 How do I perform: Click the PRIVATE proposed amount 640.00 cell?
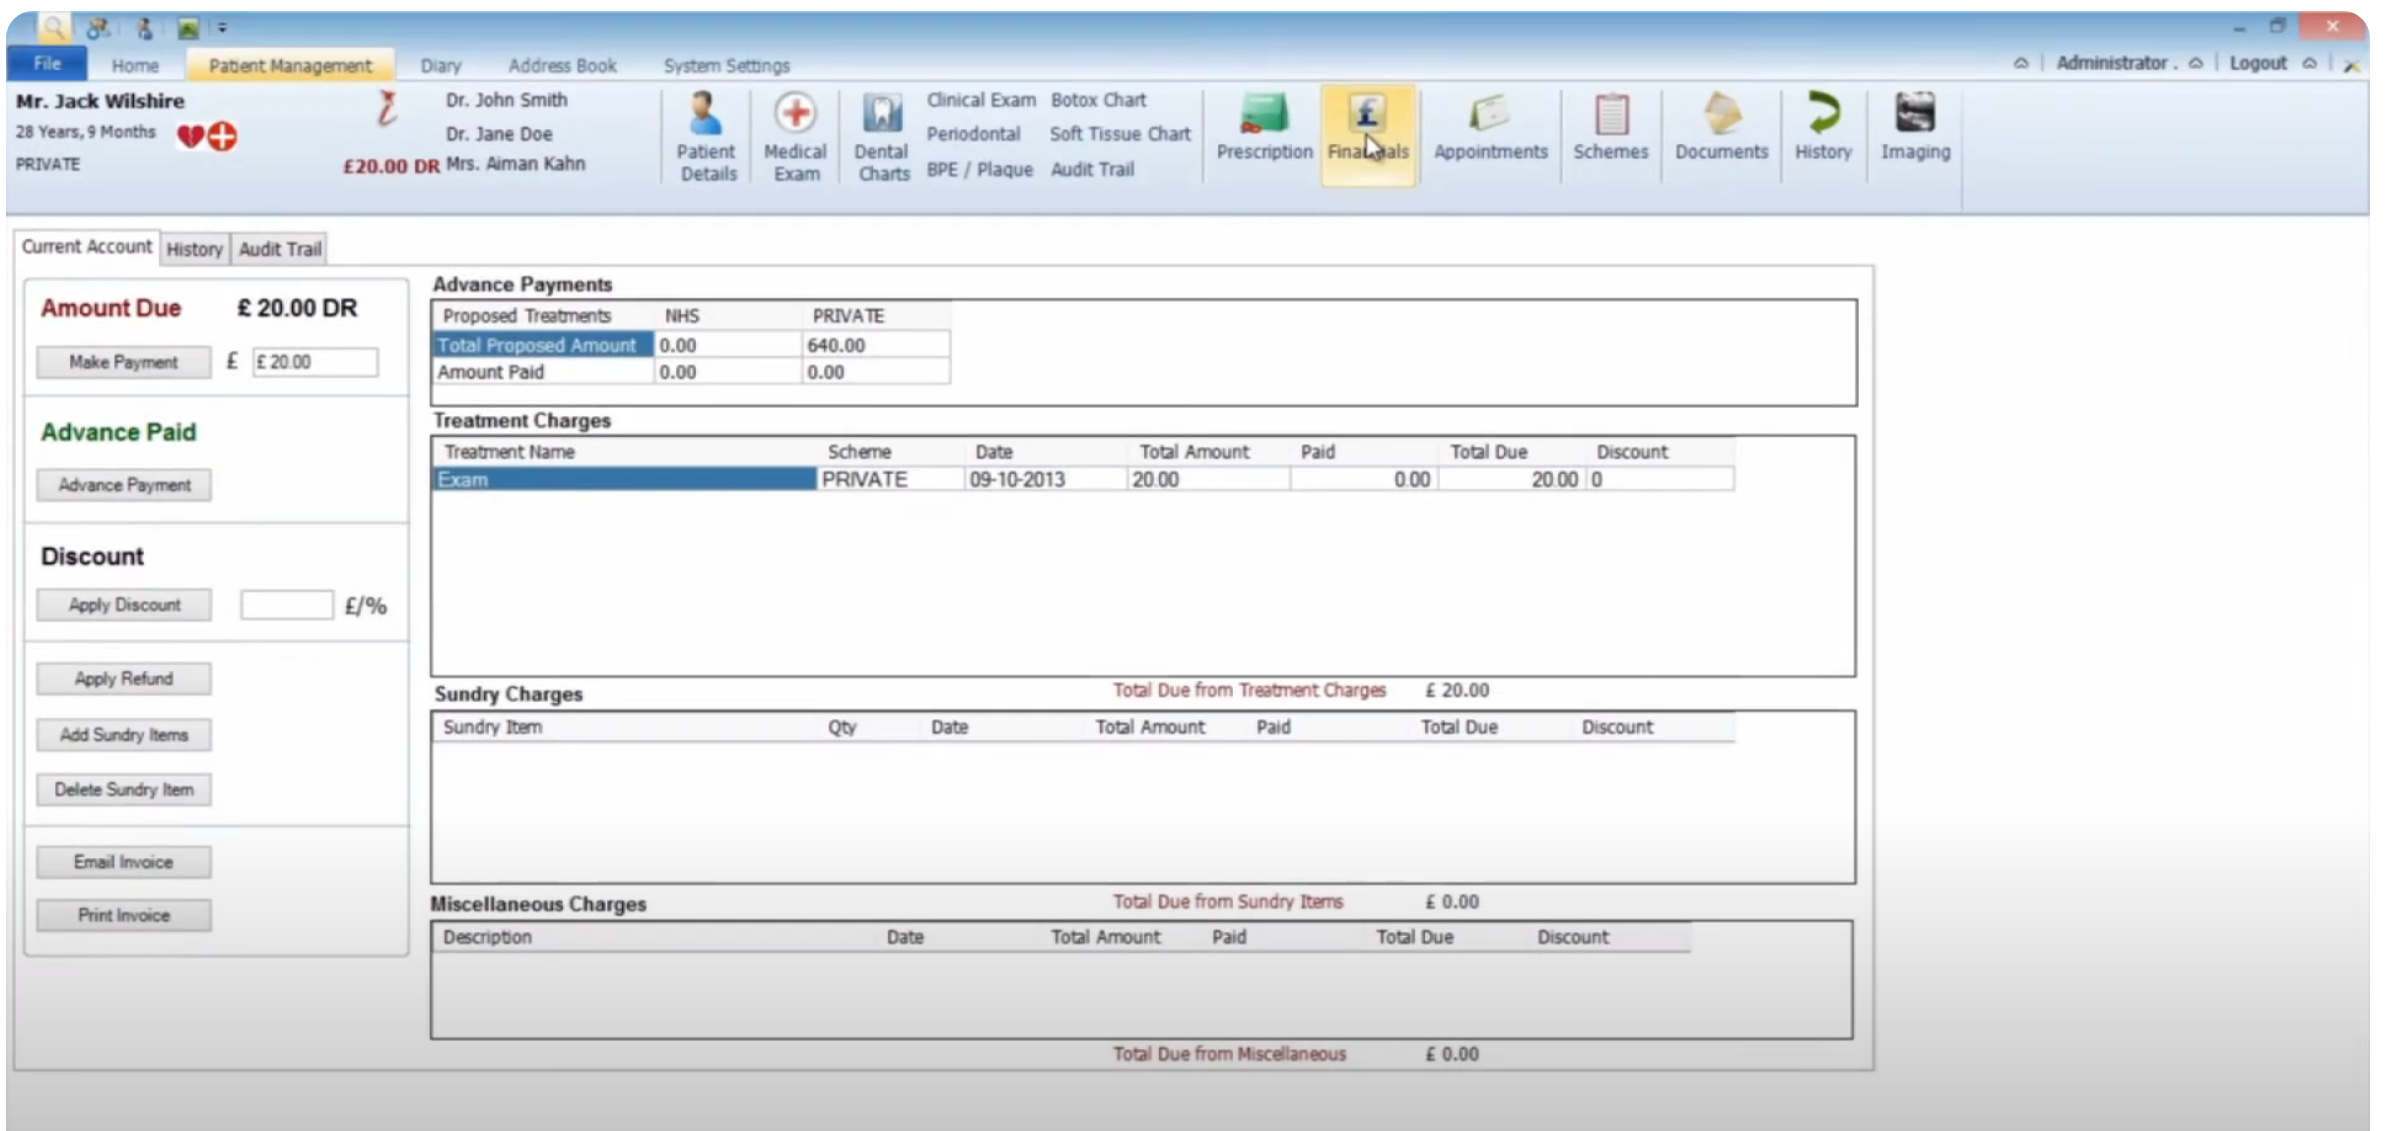[875, 345]
